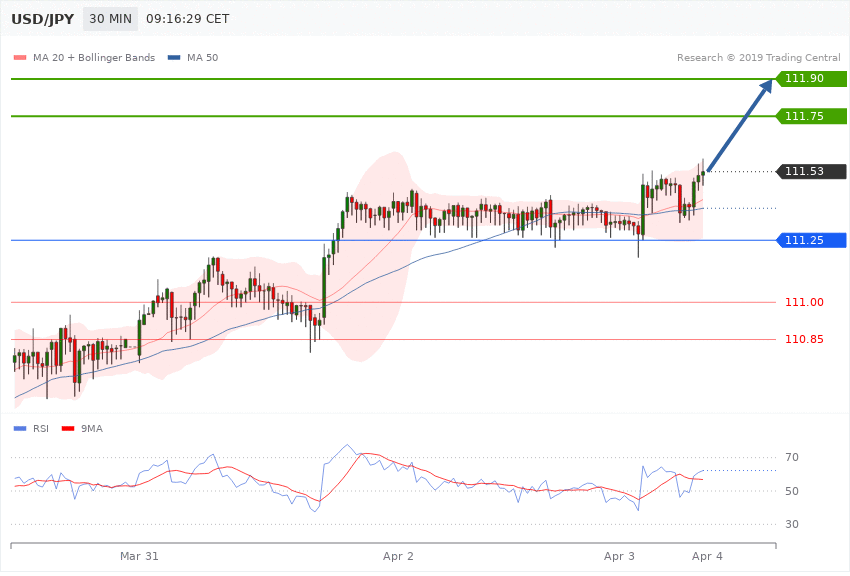Click the RSI legend color swatch
The image size is (850, 576).
pyautogui.click(x=20, y=429)
